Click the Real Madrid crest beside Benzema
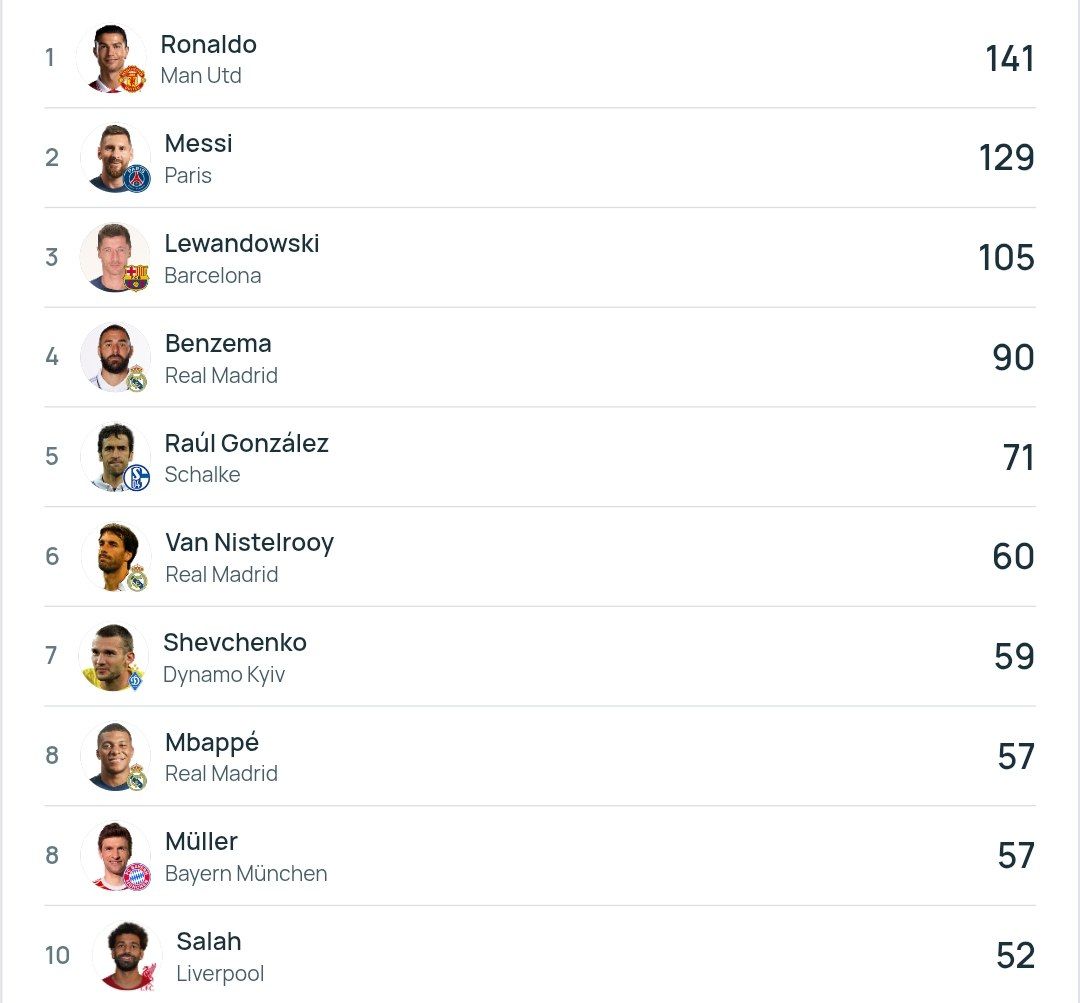 [137, 378]
